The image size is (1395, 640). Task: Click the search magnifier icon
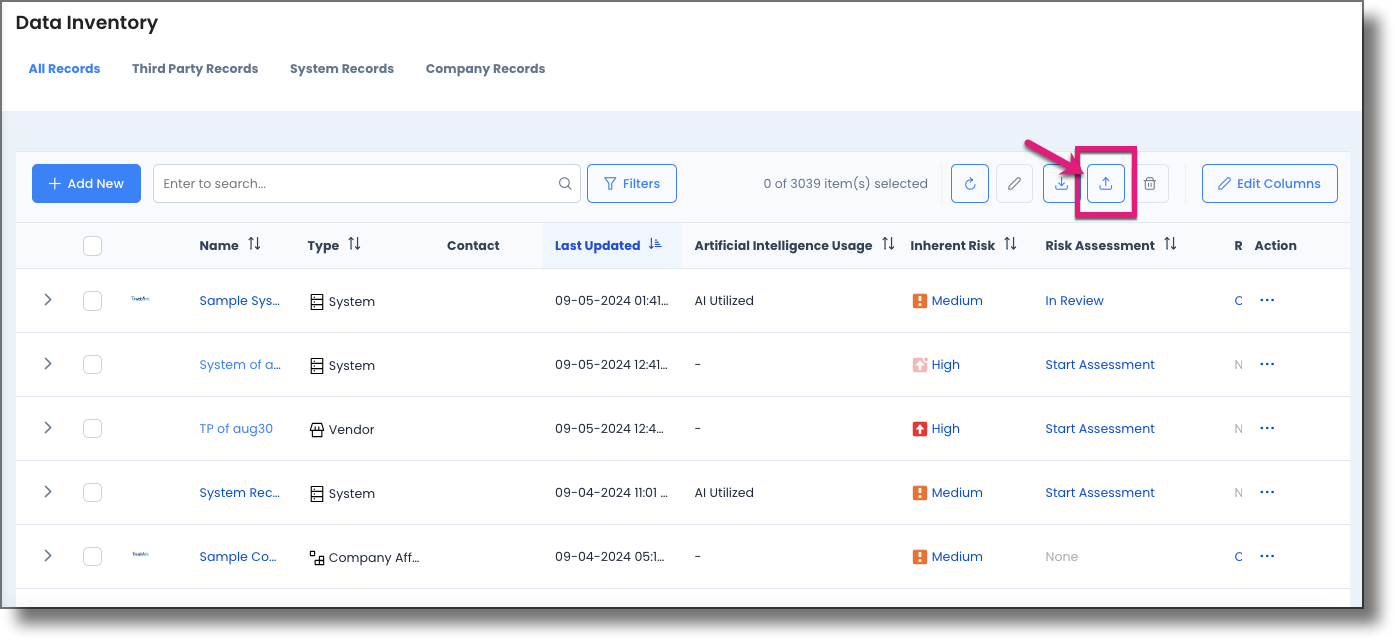[x=565, y=183]
